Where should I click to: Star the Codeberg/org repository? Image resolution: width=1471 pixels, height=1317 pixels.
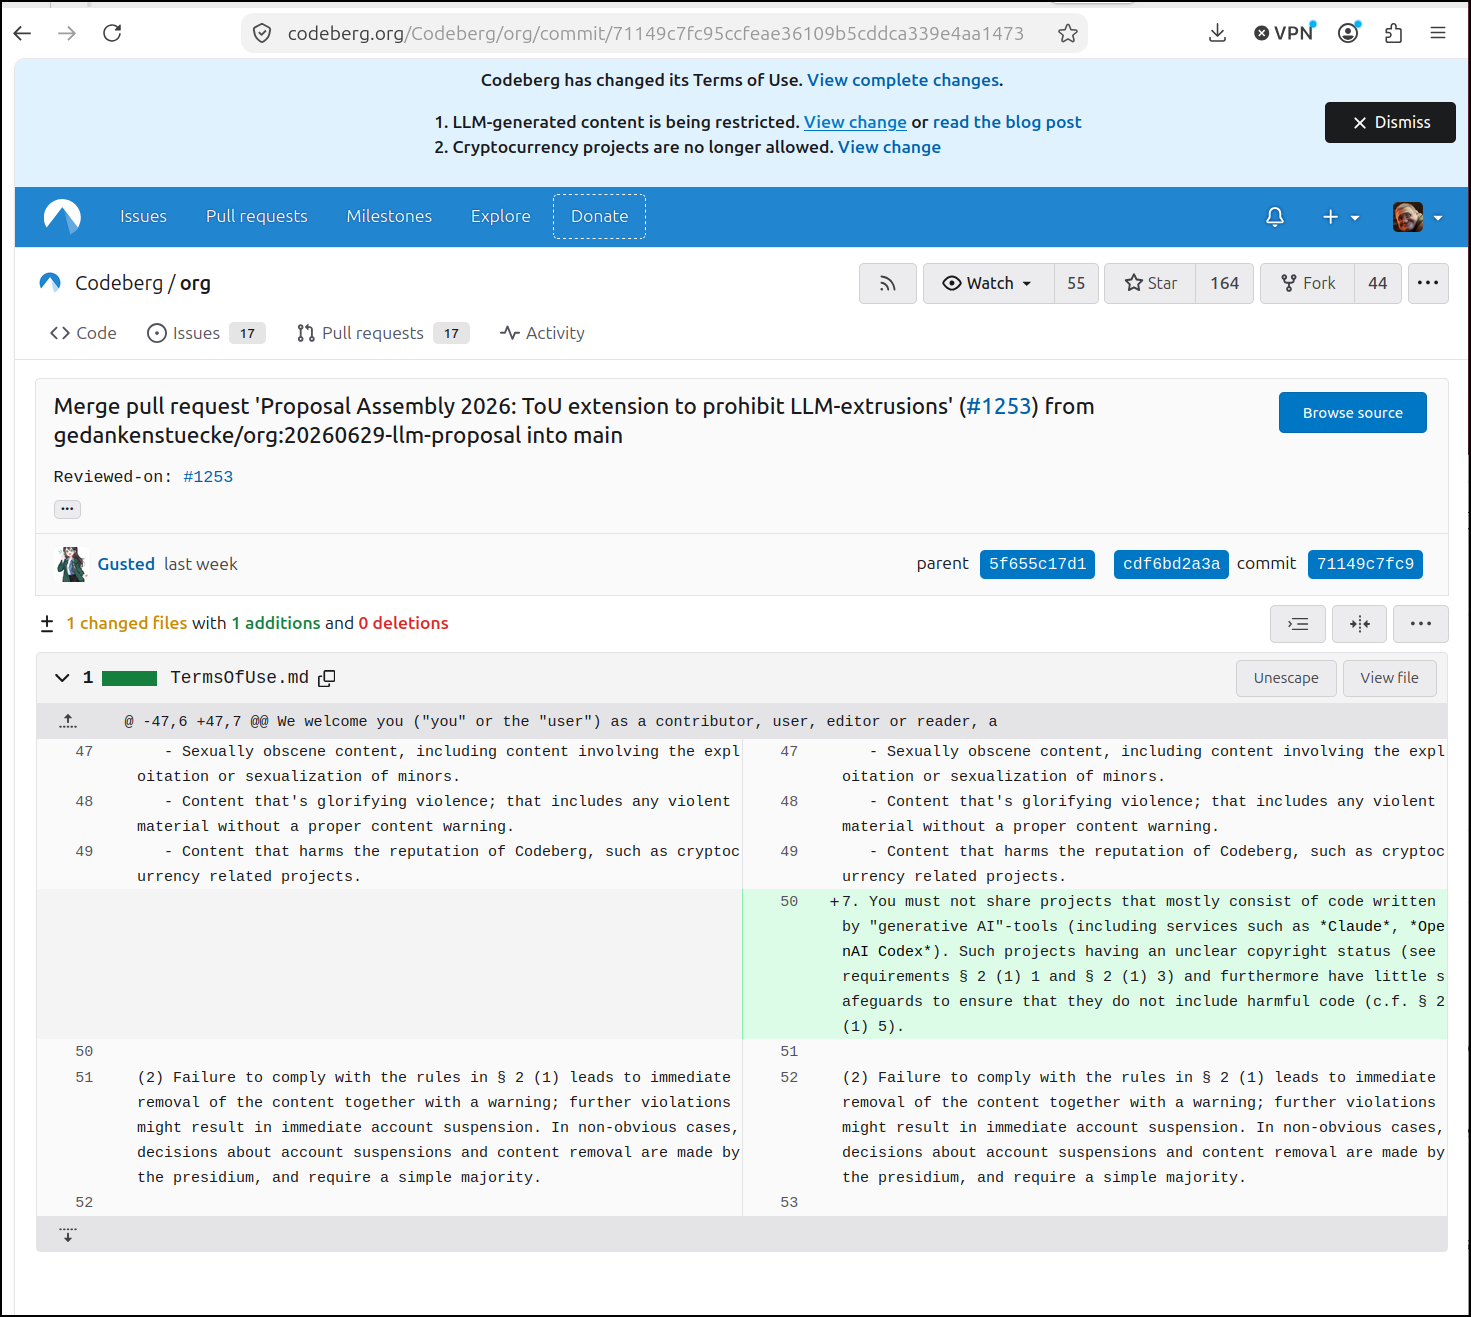1150,283
